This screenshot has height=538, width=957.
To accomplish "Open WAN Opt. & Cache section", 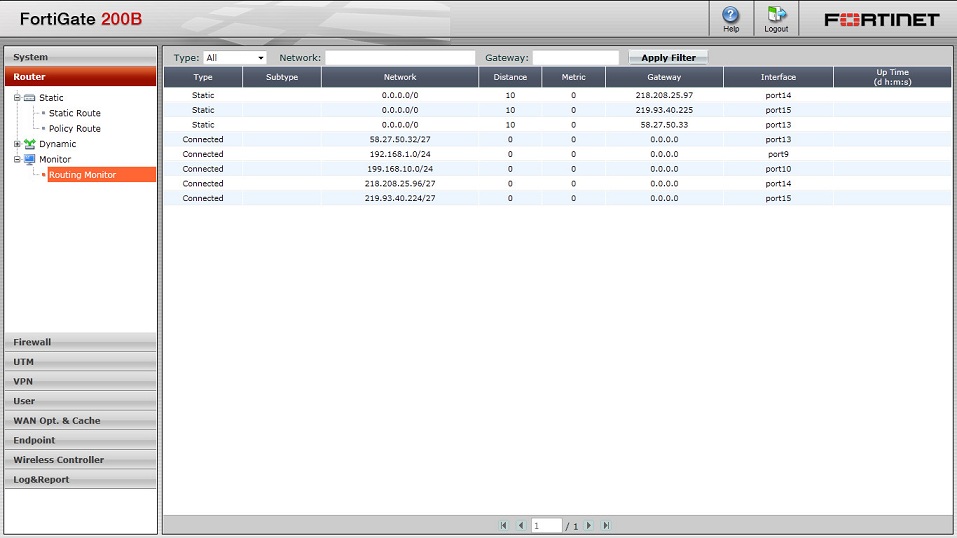I will (x=81, y=420).
